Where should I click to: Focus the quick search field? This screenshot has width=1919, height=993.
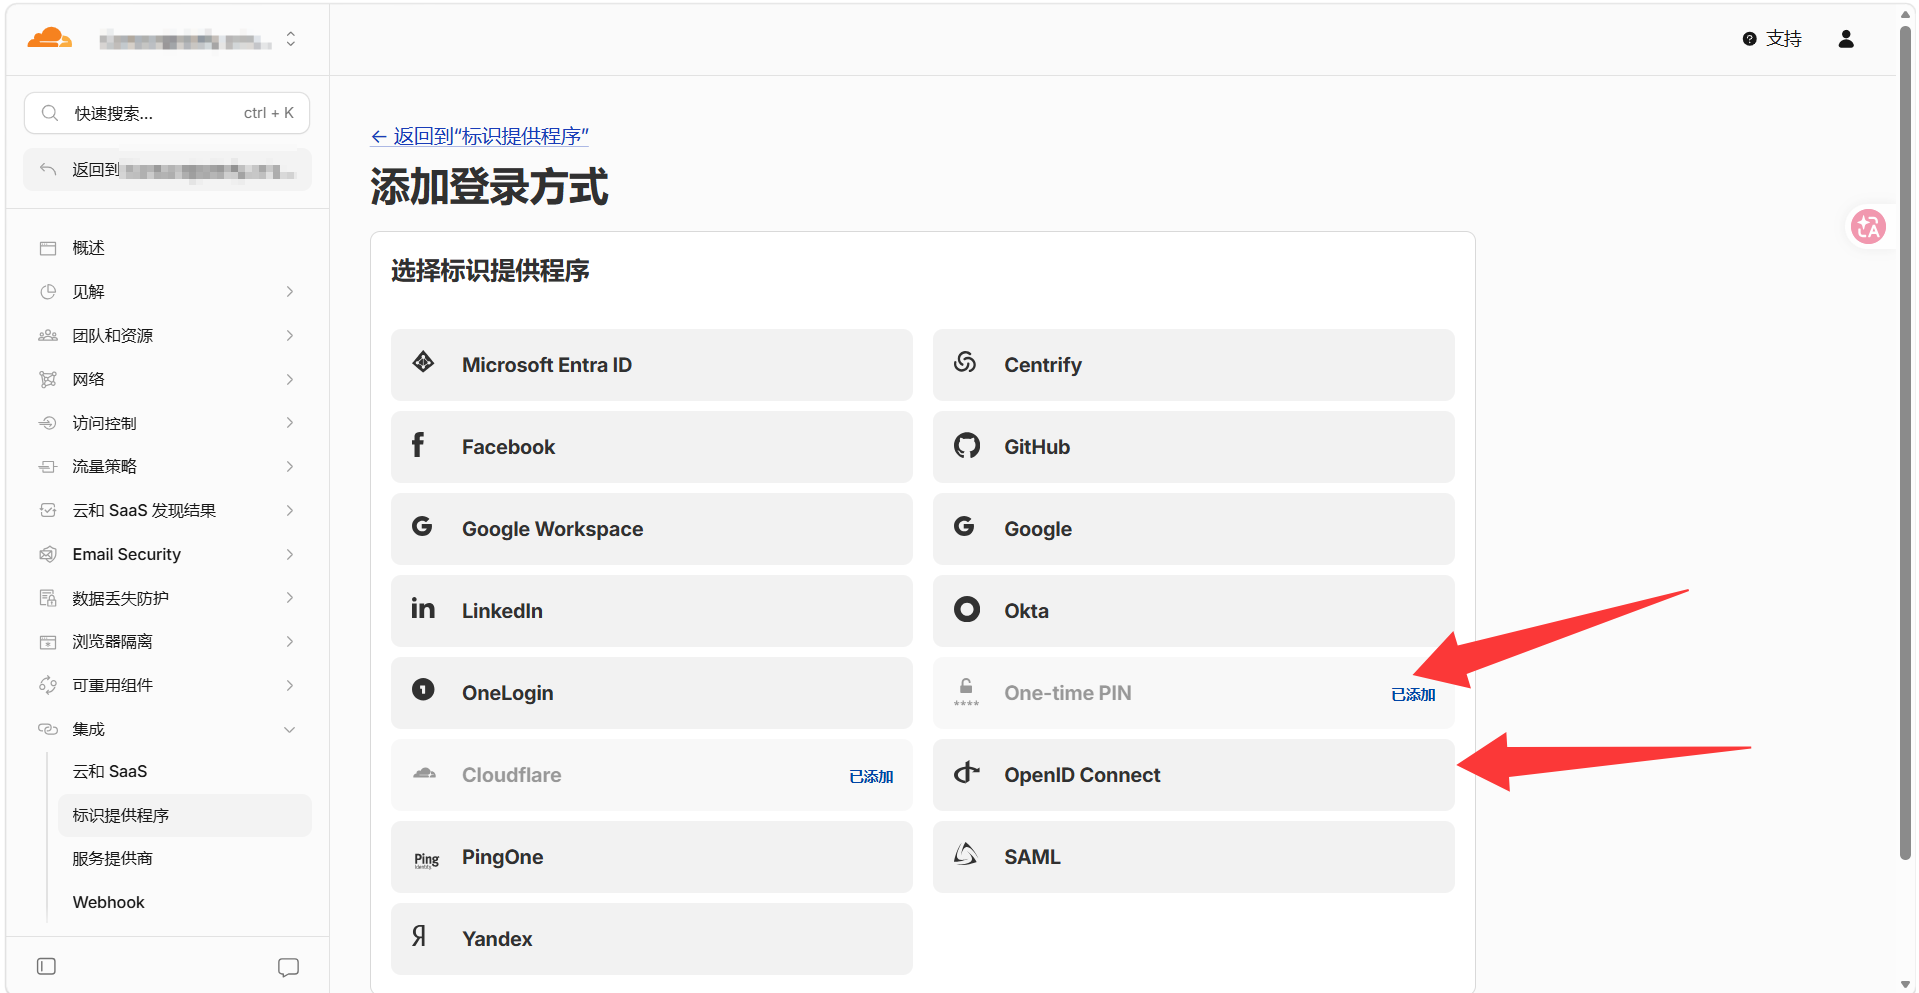click(167, 113)
